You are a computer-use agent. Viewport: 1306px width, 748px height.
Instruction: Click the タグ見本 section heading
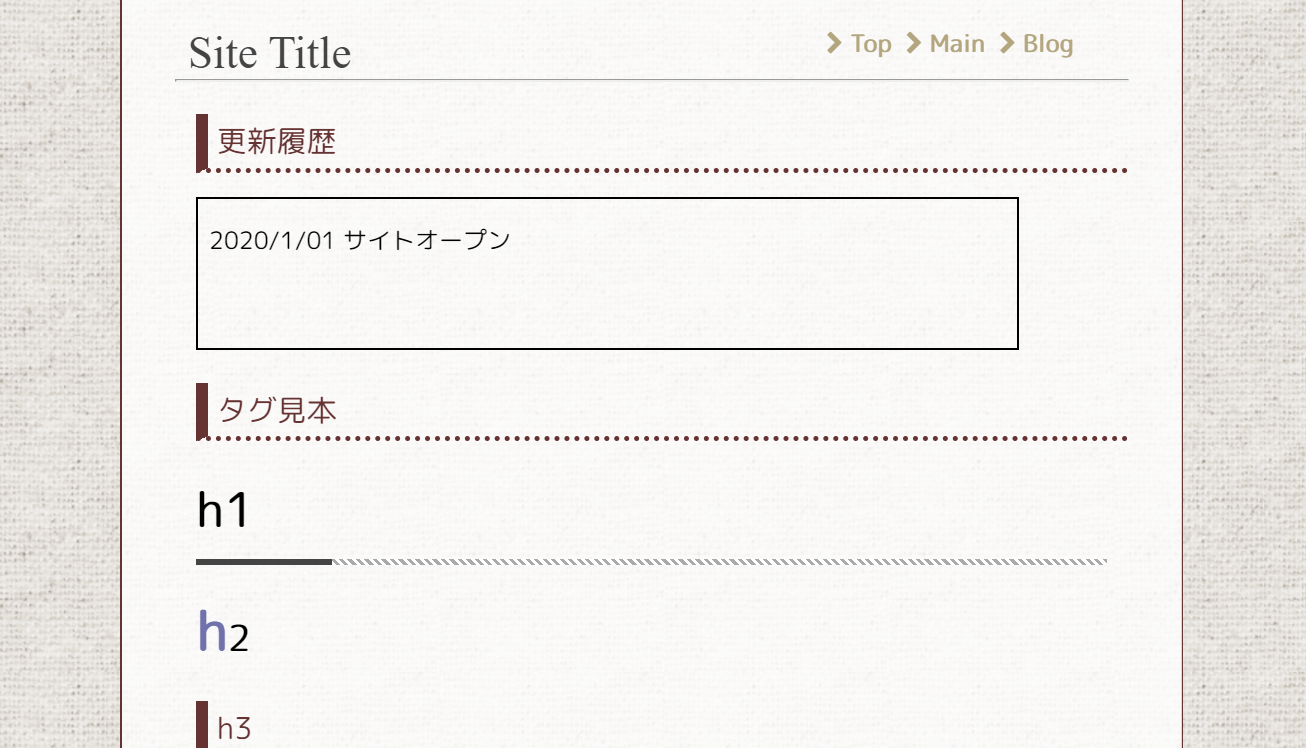(x=277, y=410)
